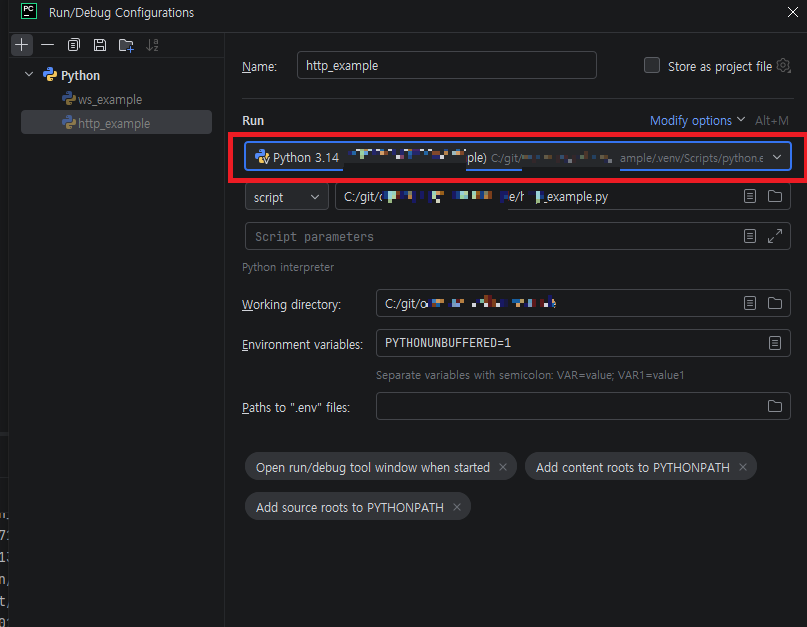Select the ws_example configuration
Image resolution: width=807 pixels, height=627 pixels.
(x=110, y=99)
